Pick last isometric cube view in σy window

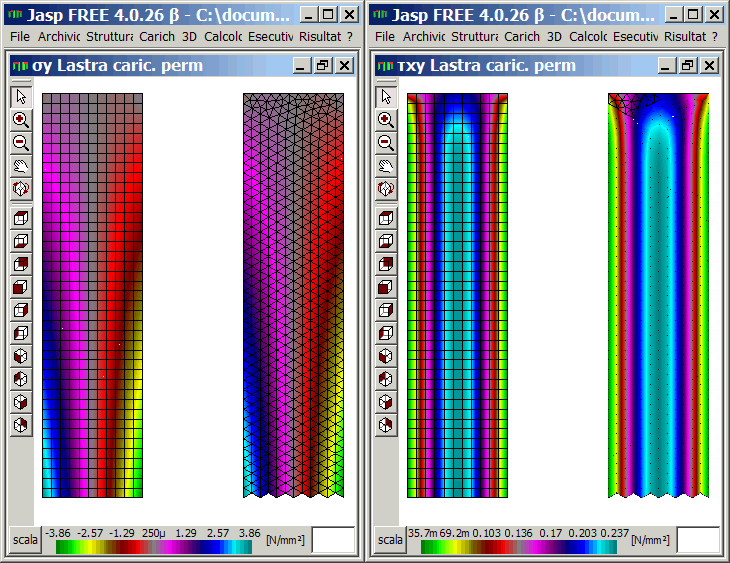pos(21,425)
